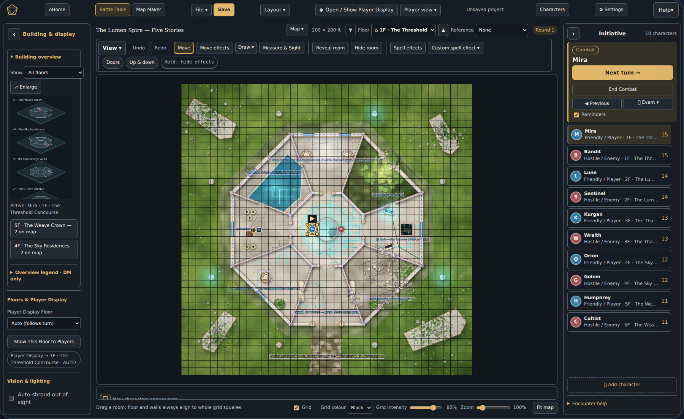Open the View dropdown in the toolbar

[112, 48]
